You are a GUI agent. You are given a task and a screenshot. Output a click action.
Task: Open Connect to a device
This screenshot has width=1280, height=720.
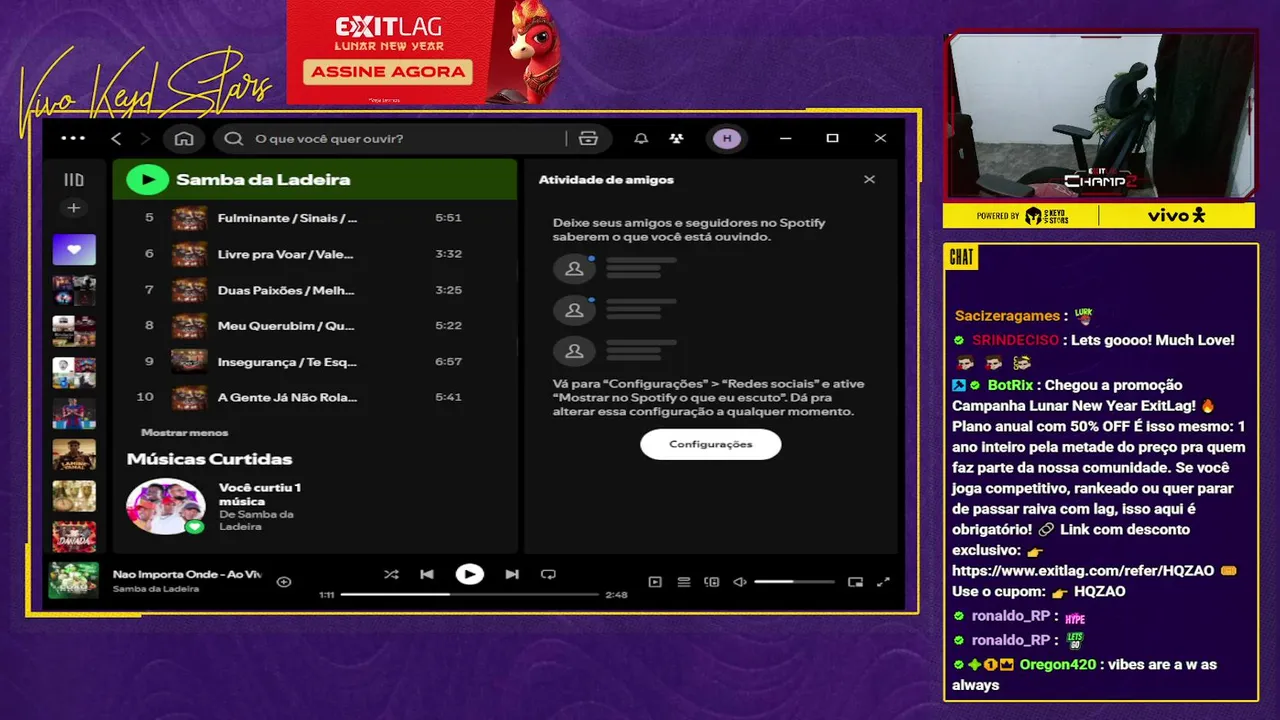coord(712,581)
